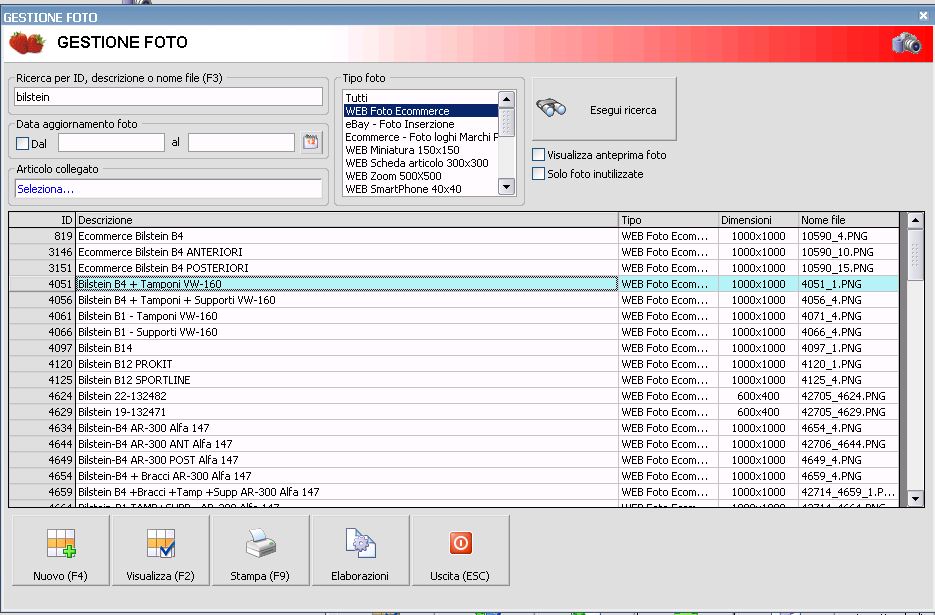
Task: Select row Bilstein-B4 AR-300 ANT Alfa 147
Action: (x=454, y=444)
